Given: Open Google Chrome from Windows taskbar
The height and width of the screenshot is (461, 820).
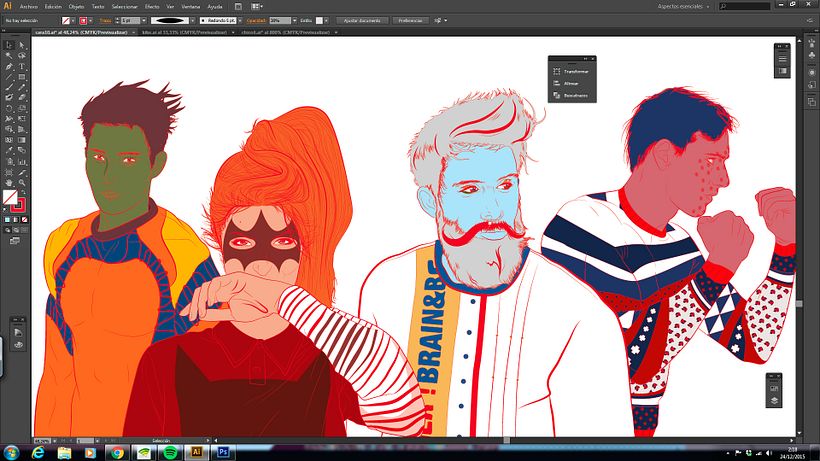Looking at the screenshot, I should click(117, 452).
